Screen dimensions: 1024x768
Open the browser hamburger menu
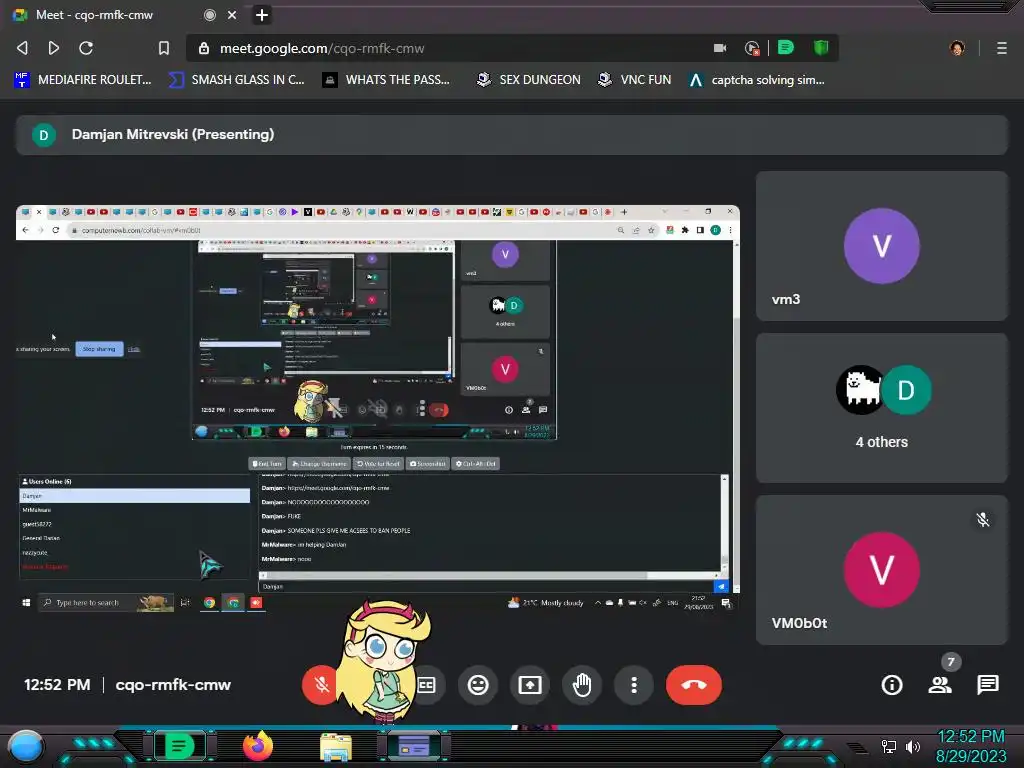(x=1002, y=48)
